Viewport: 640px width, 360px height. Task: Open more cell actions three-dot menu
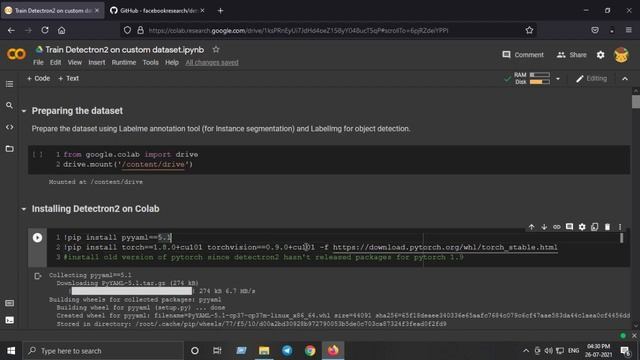[x=620, y=227]
